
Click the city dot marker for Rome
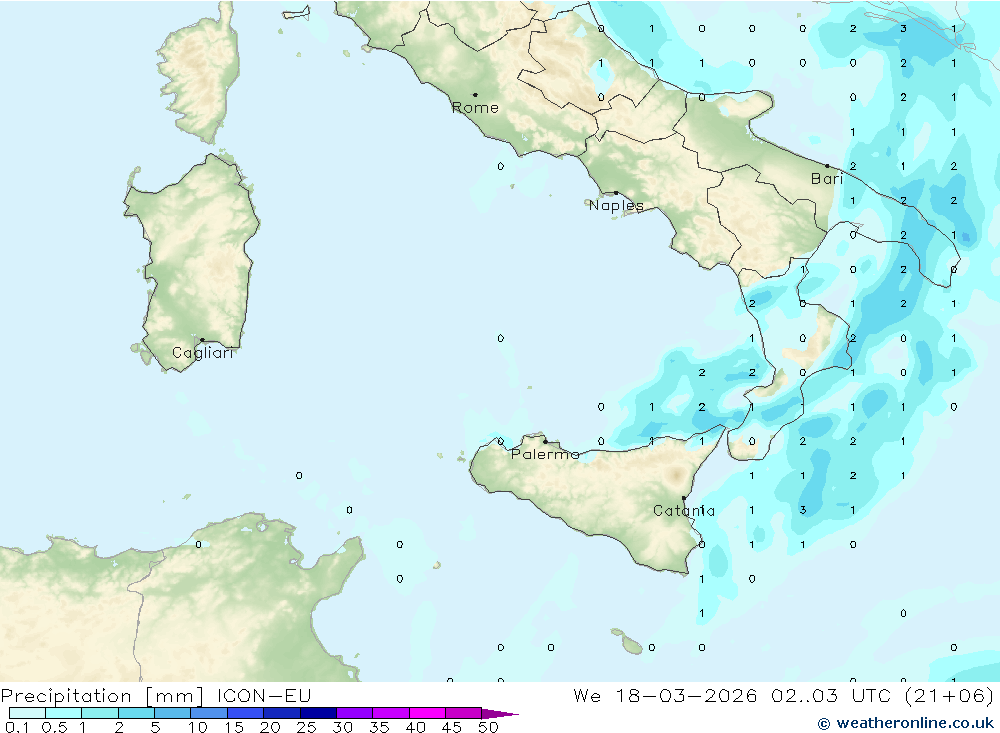(x=475, y=94)
